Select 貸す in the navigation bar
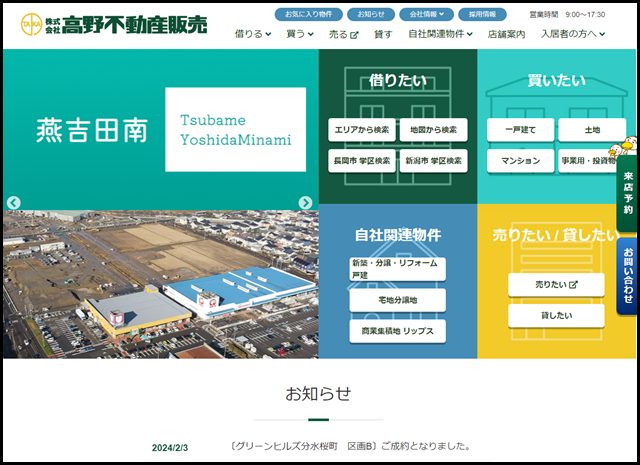Screen dimensions: 640x465 click(383, 35)
